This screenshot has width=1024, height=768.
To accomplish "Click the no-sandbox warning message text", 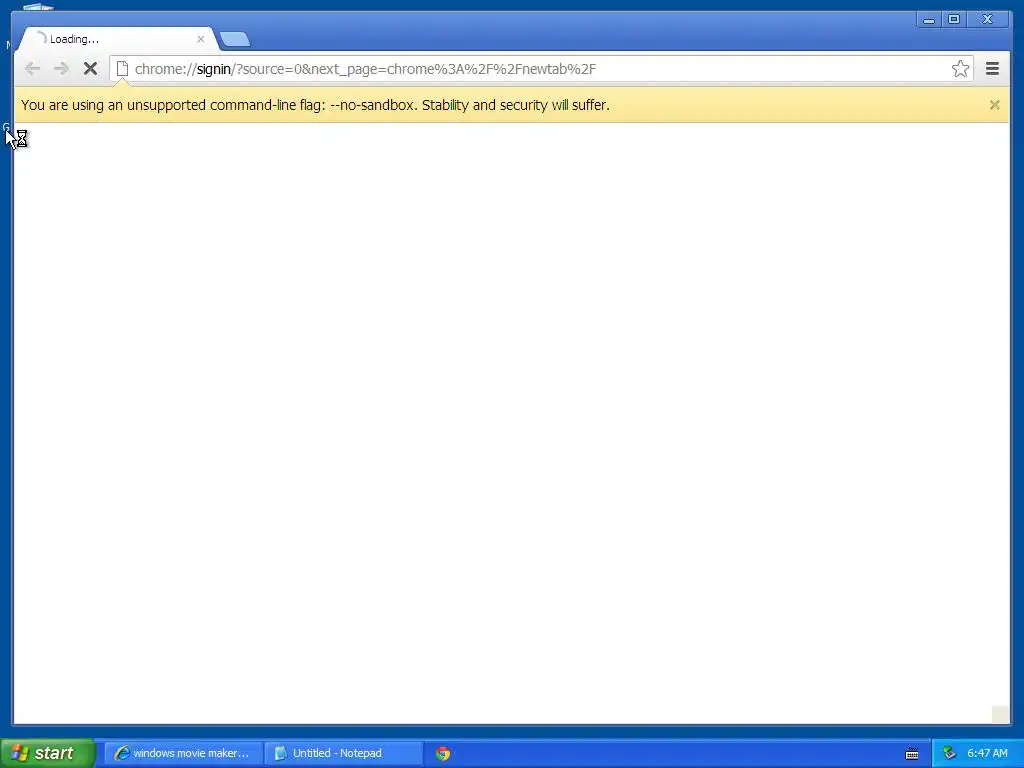I will [x=315, y=105].
